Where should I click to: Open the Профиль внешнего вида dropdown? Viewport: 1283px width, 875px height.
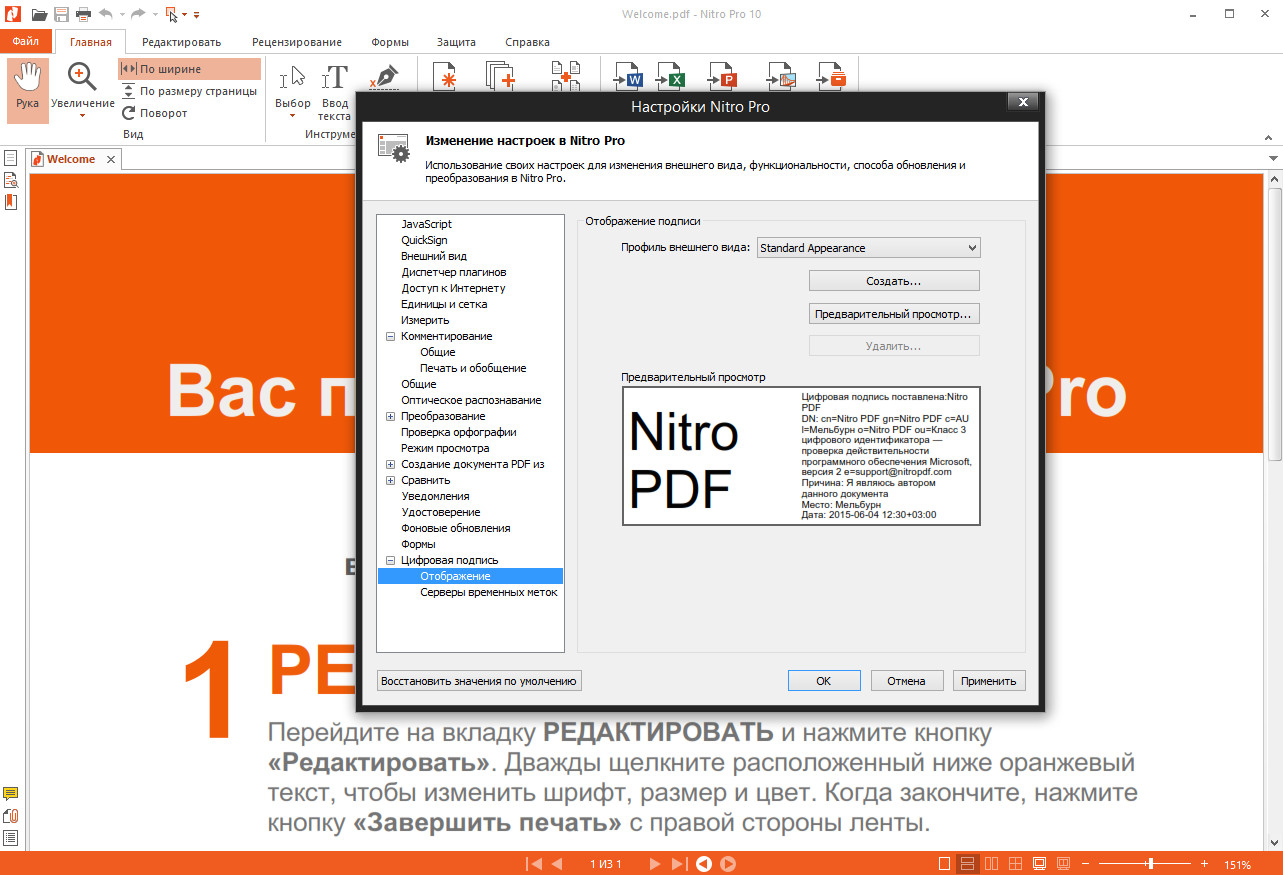click(868, 248)
